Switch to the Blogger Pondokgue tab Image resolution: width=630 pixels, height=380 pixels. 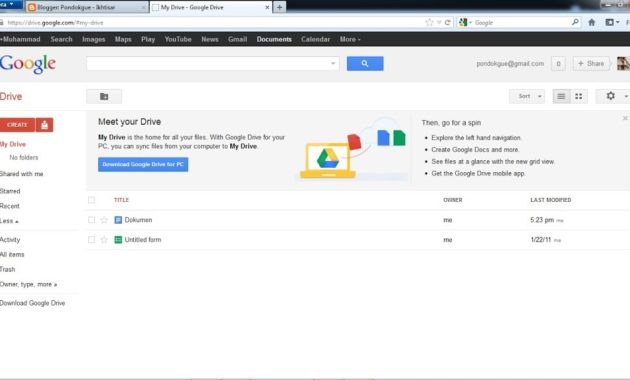pos(87,7)
